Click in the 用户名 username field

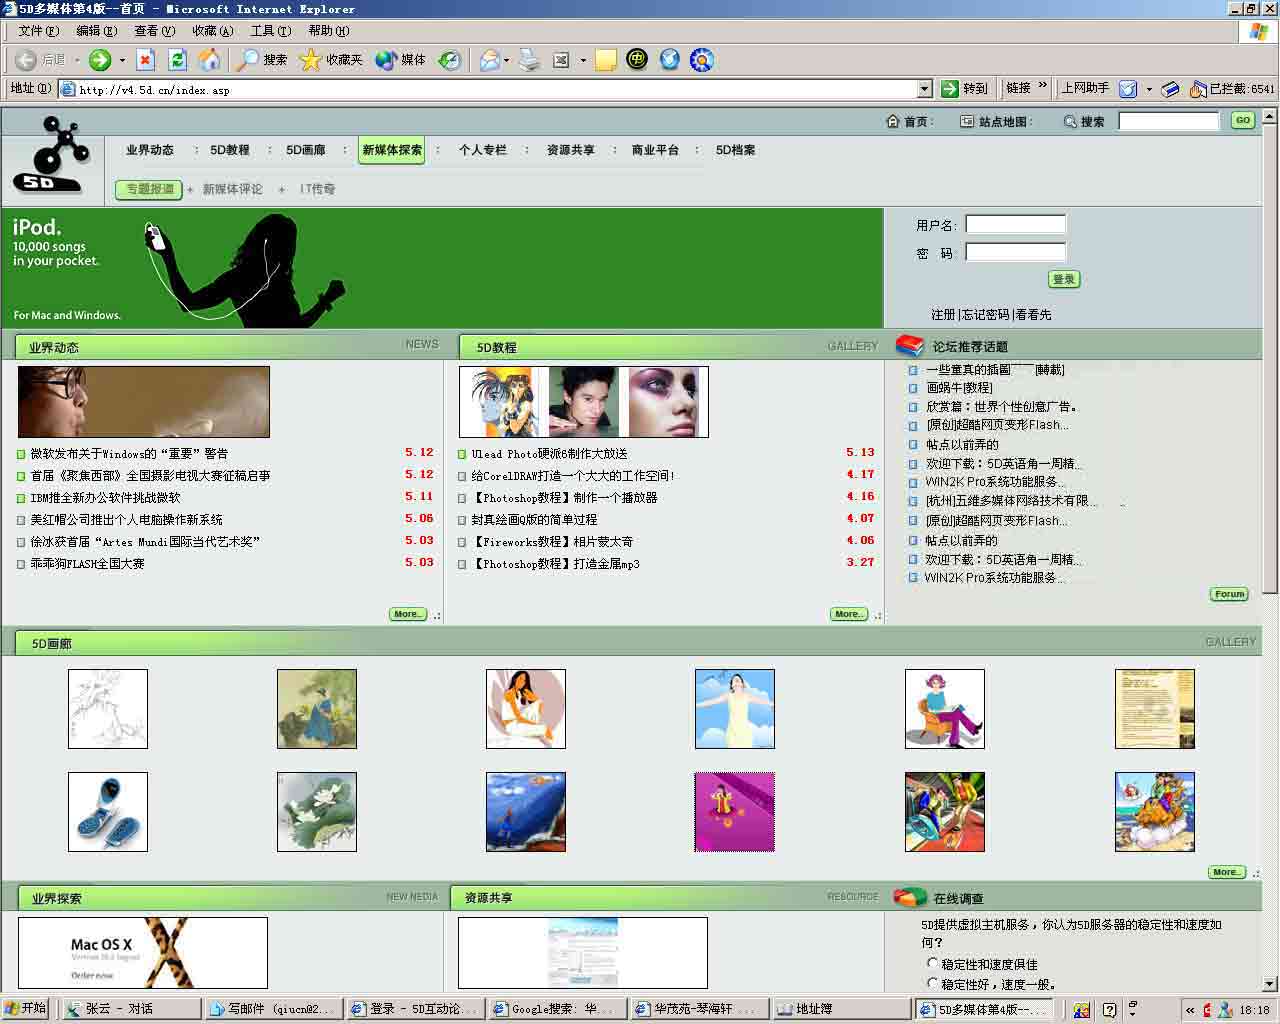[x=1015, y=224]
